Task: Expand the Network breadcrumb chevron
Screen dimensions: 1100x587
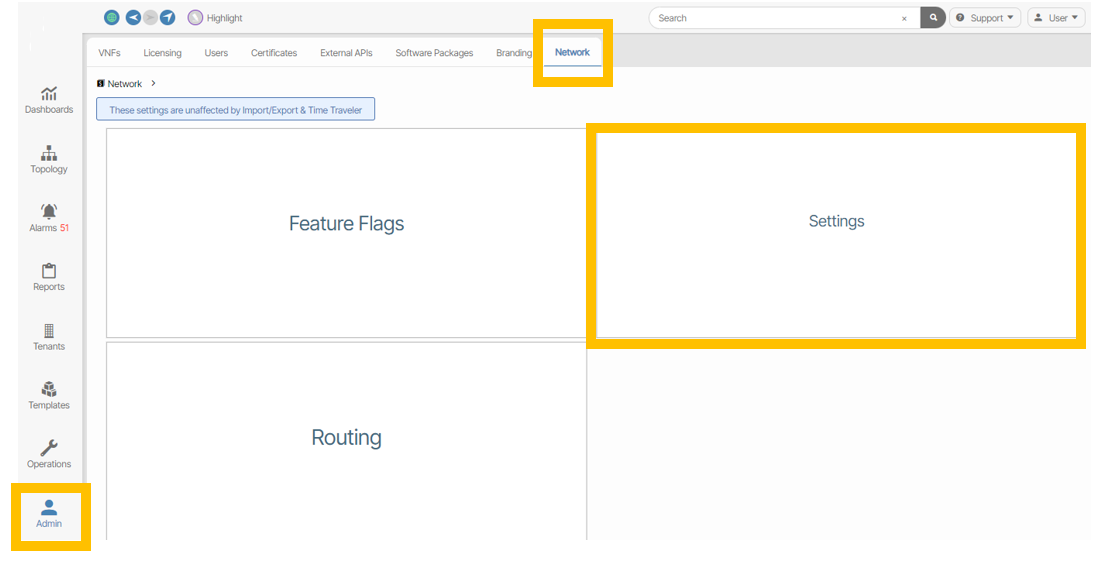Action: pos(153,84)
